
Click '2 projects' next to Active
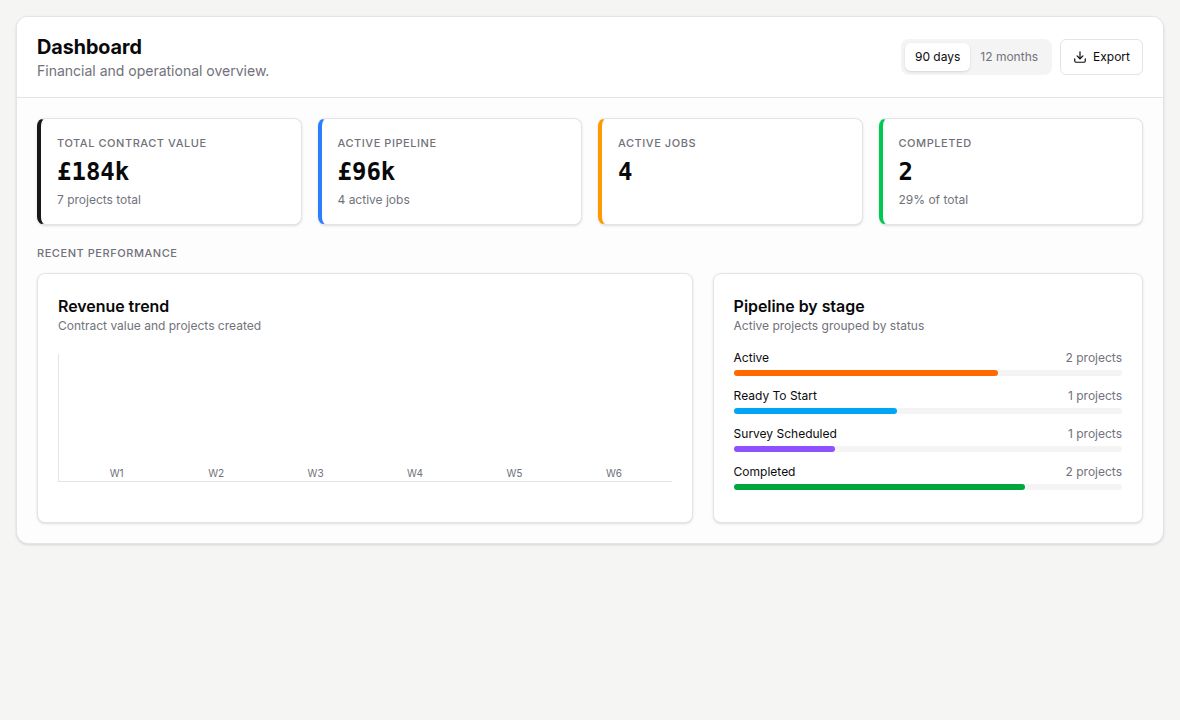click(1093, 358)
